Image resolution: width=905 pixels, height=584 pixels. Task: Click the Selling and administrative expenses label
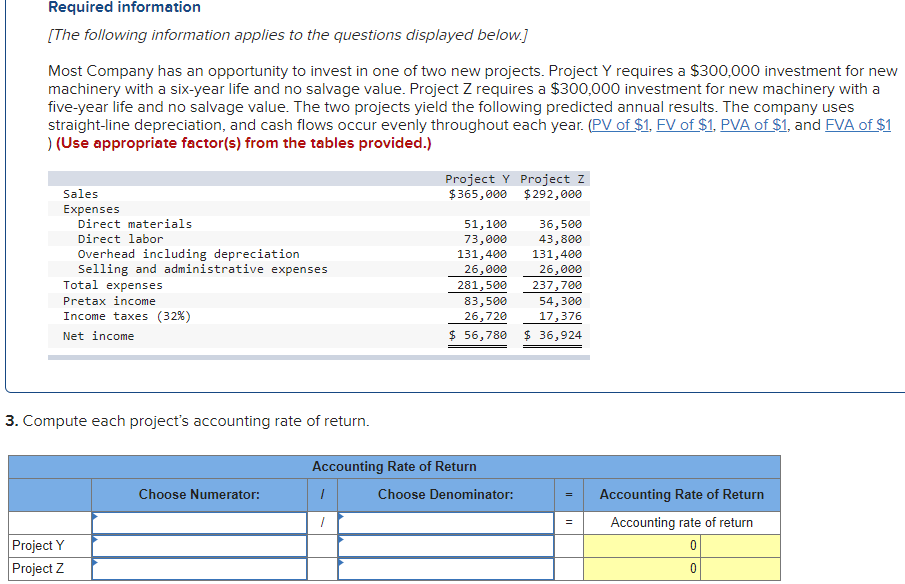point(203,269)
